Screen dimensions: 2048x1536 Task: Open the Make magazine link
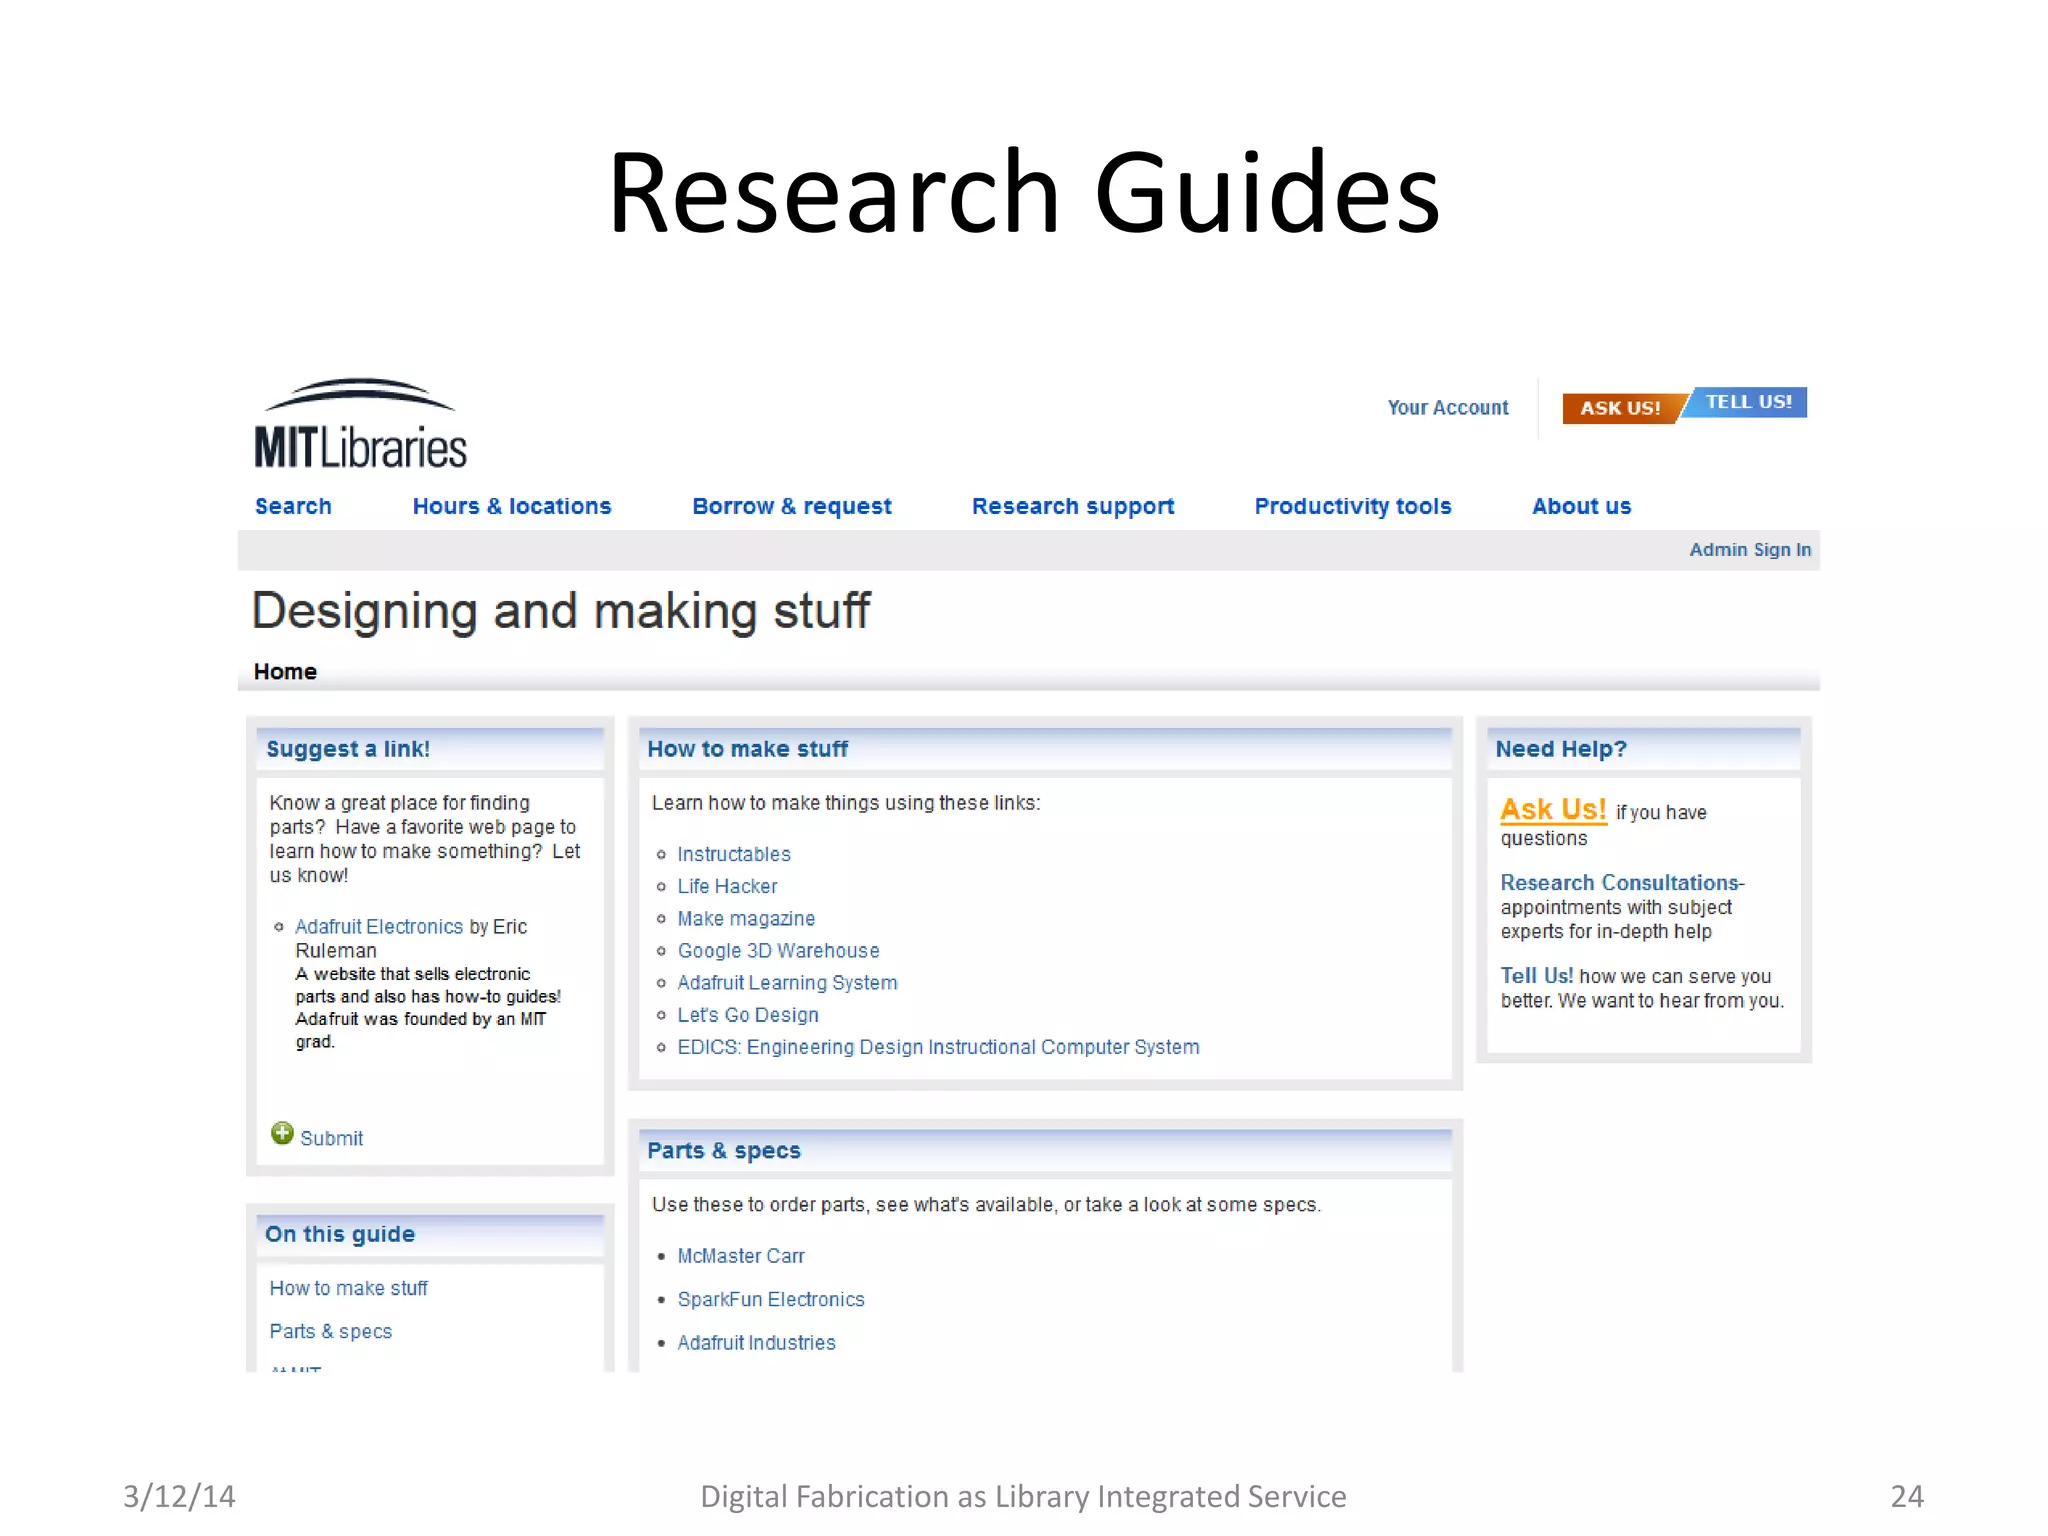click(746, 918)
